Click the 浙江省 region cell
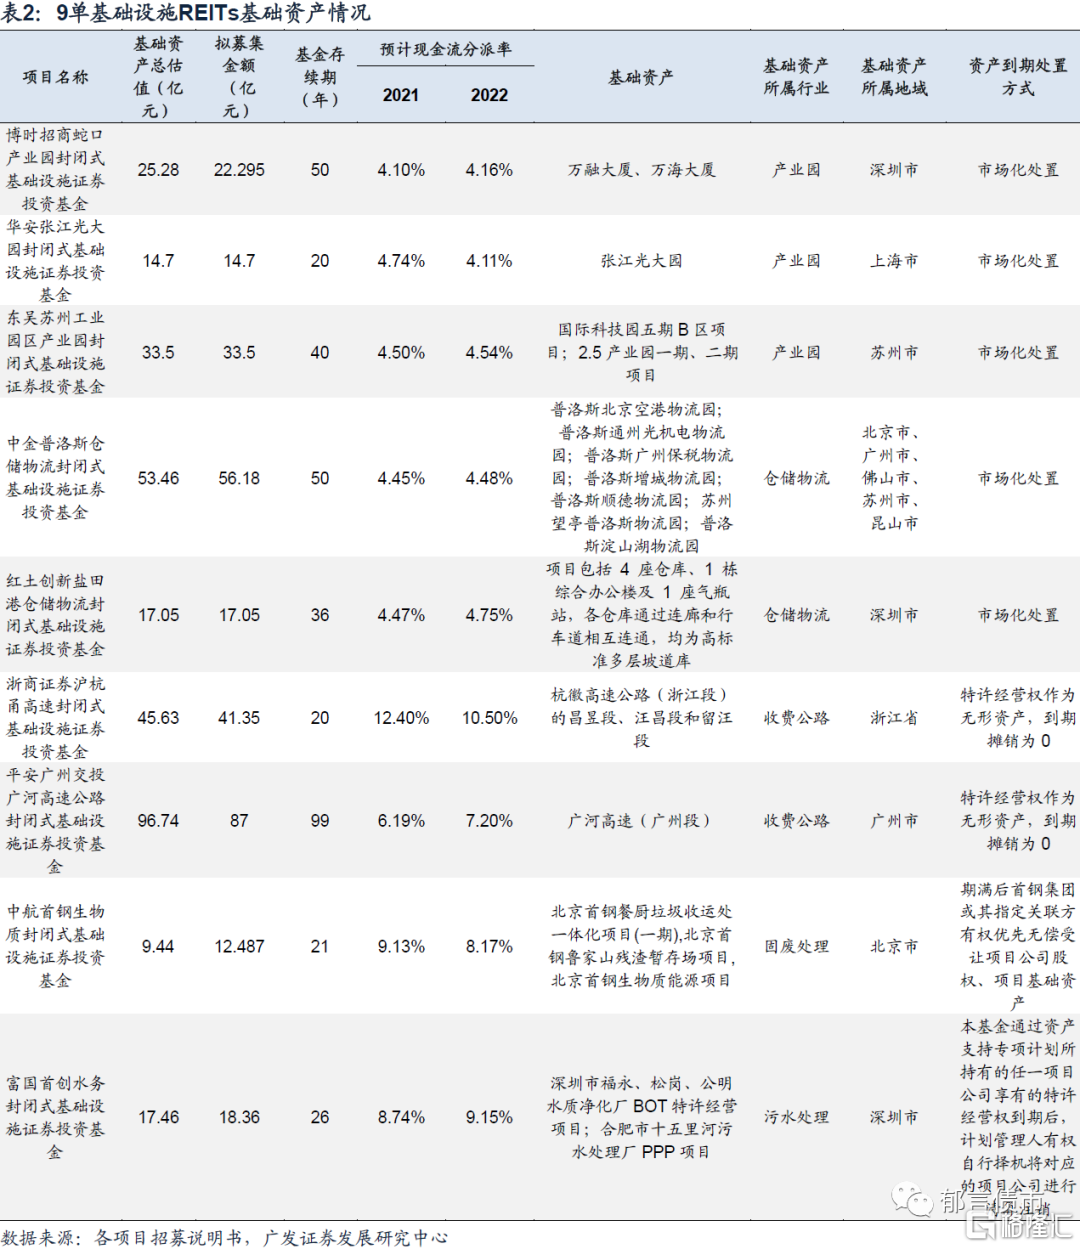 (893, 718)
